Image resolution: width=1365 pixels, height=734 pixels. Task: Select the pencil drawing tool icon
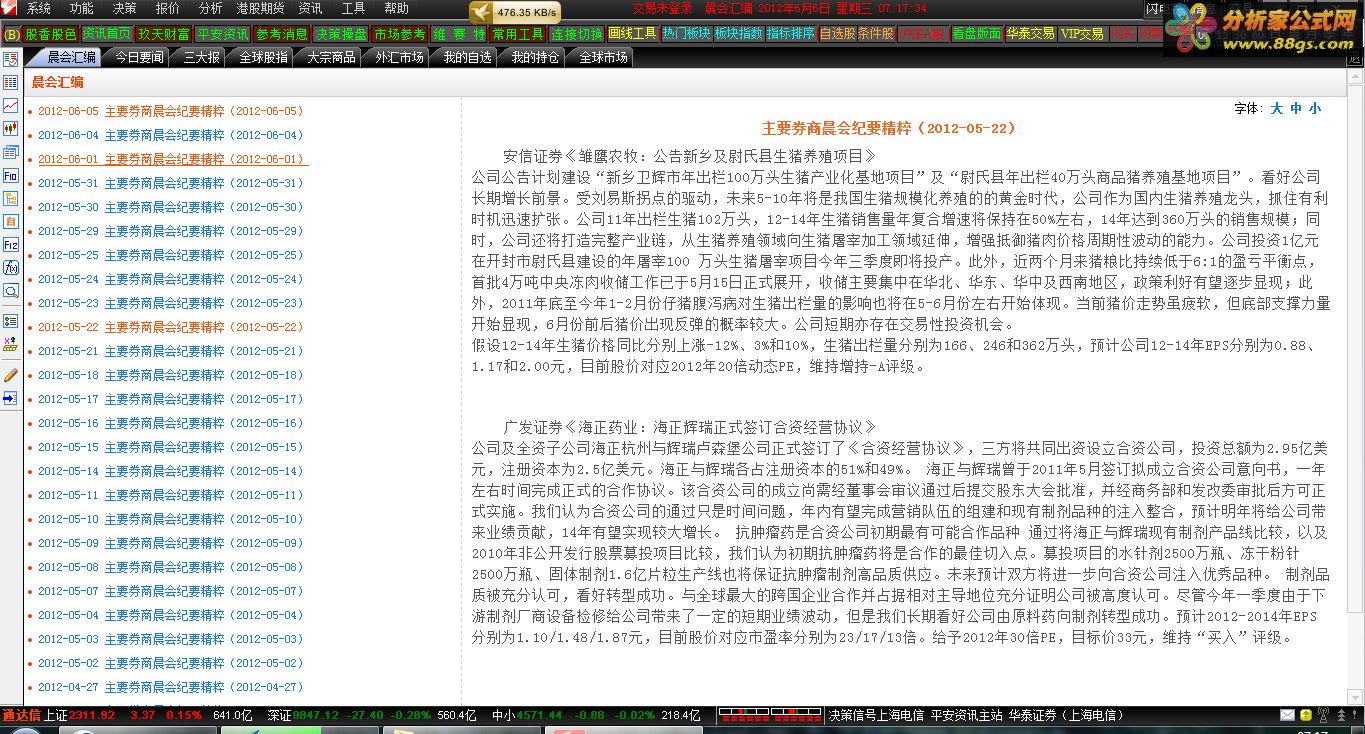10,375
